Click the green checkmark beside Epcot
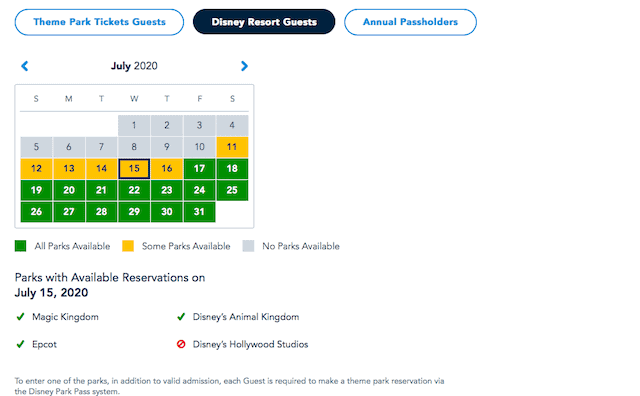The width and height of the screenshot is (640, 396). pyautogui.click(x=20, y=344)
